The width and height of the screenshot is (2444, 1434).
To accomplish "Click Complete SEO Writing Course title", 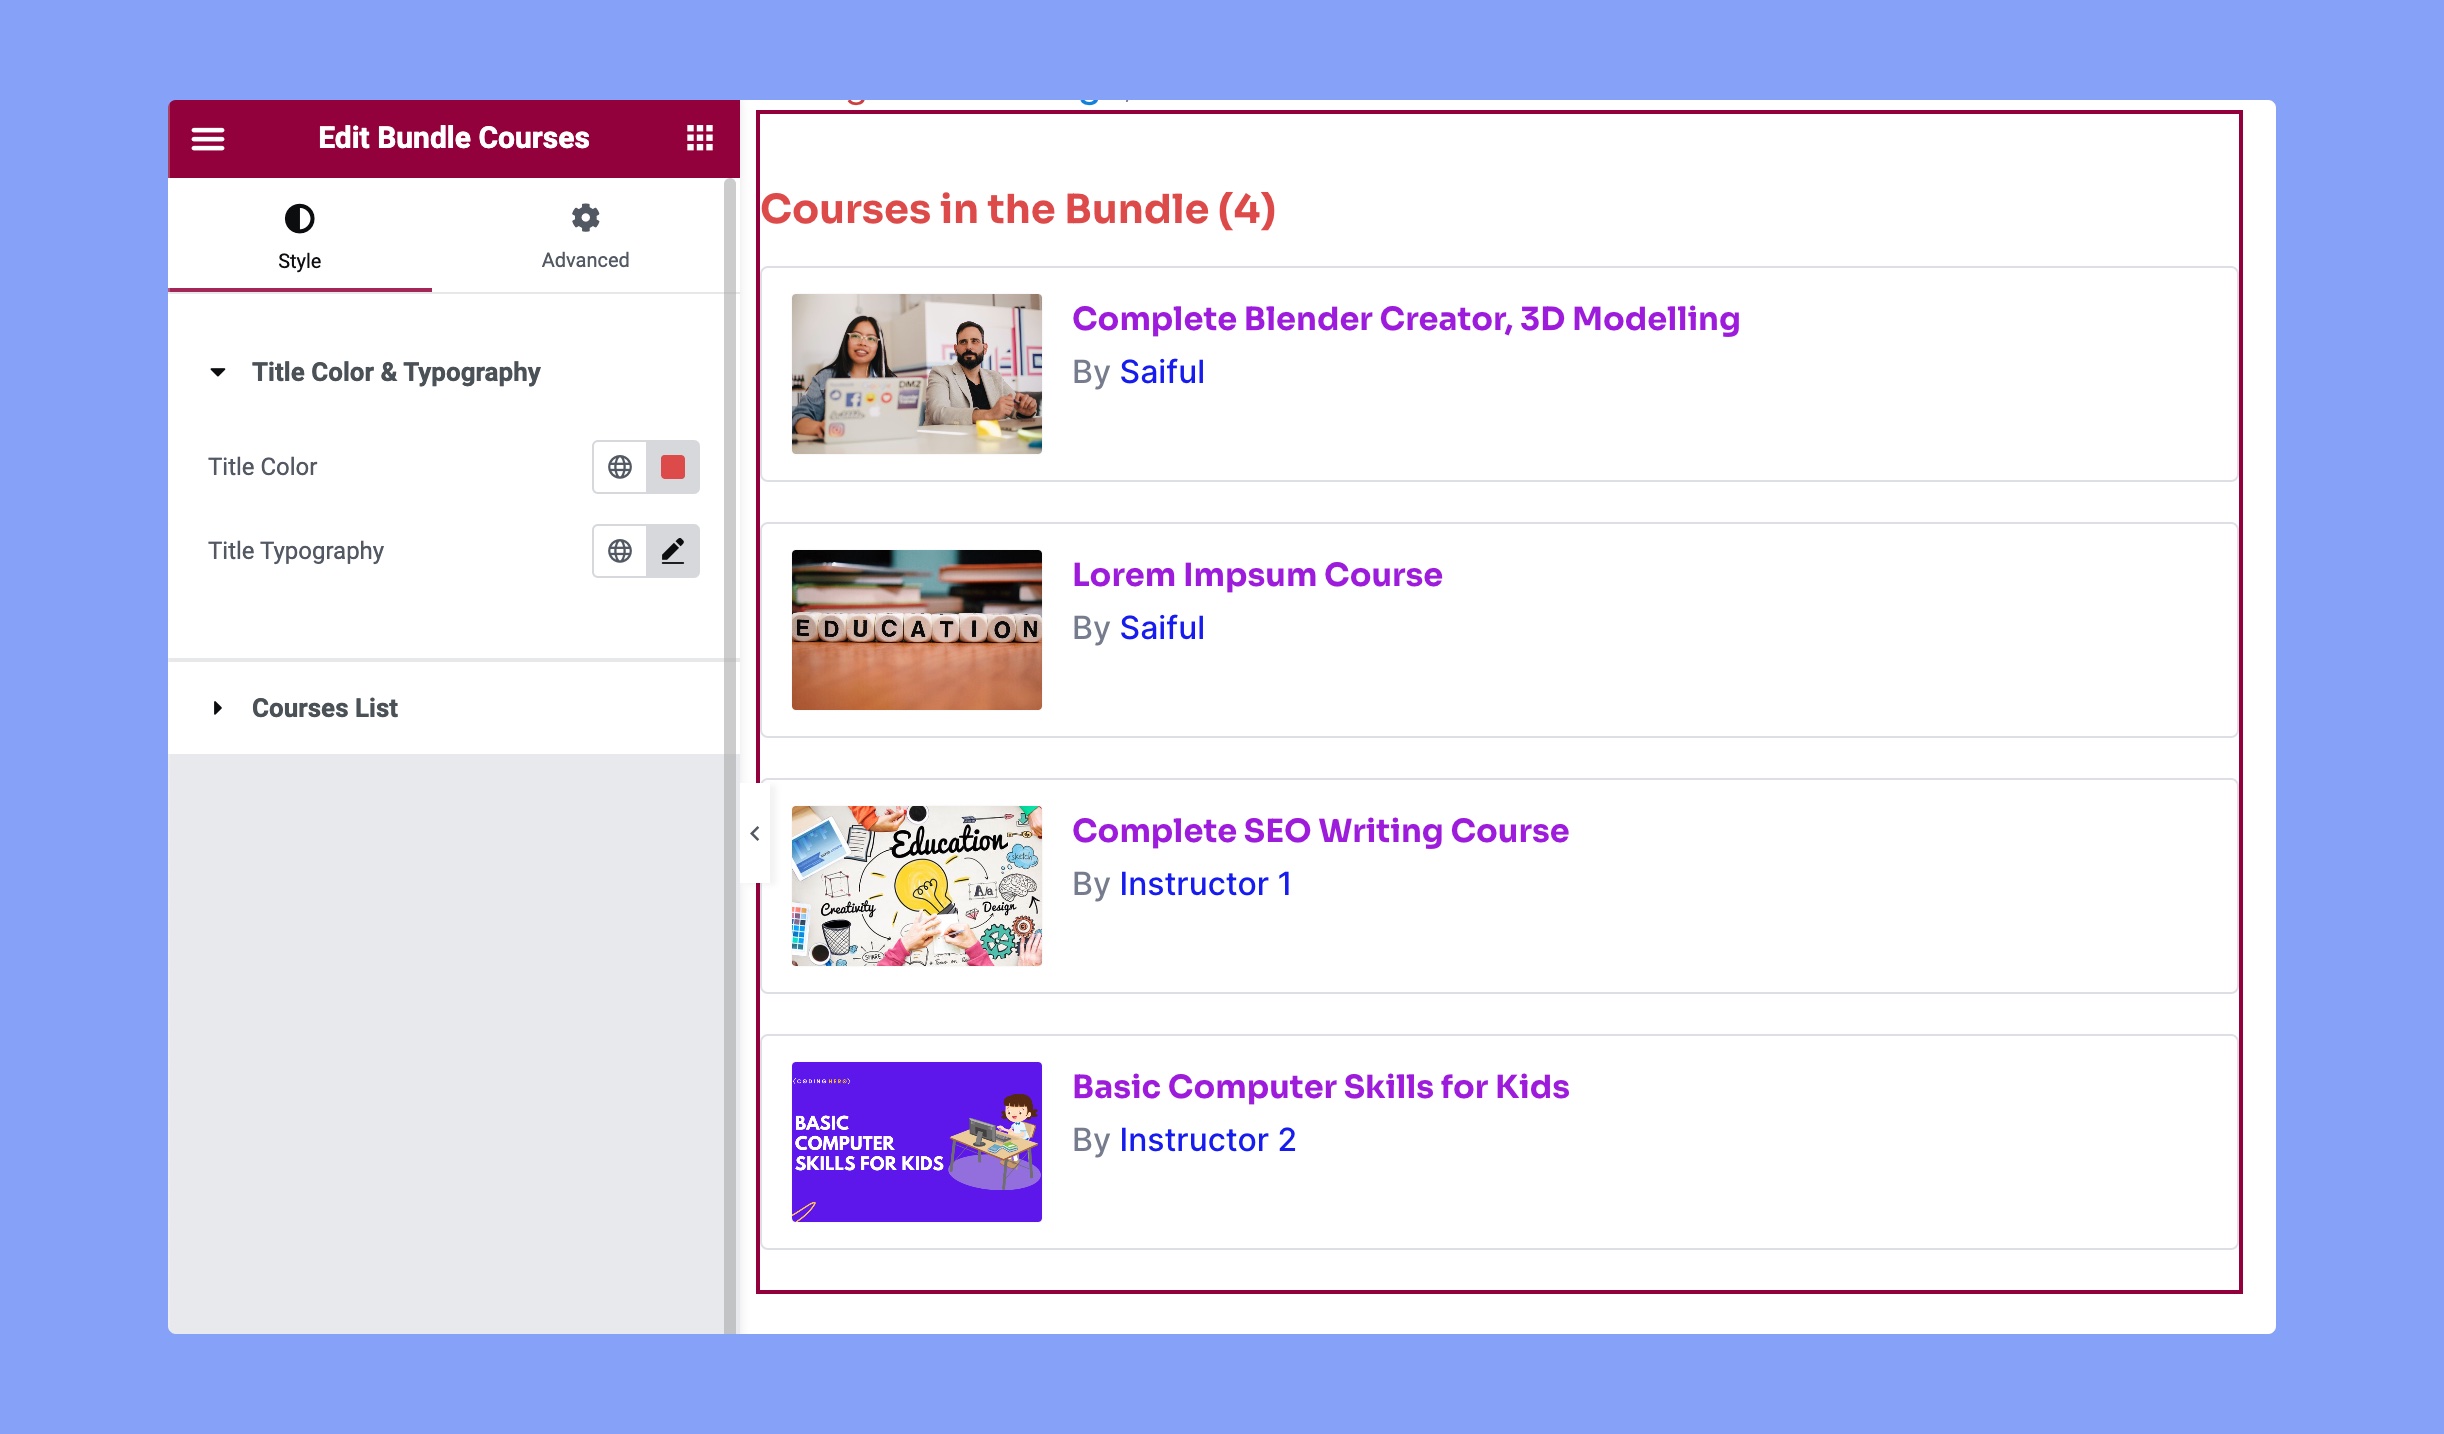I will pyautogui.click(x=1321, y=830).
